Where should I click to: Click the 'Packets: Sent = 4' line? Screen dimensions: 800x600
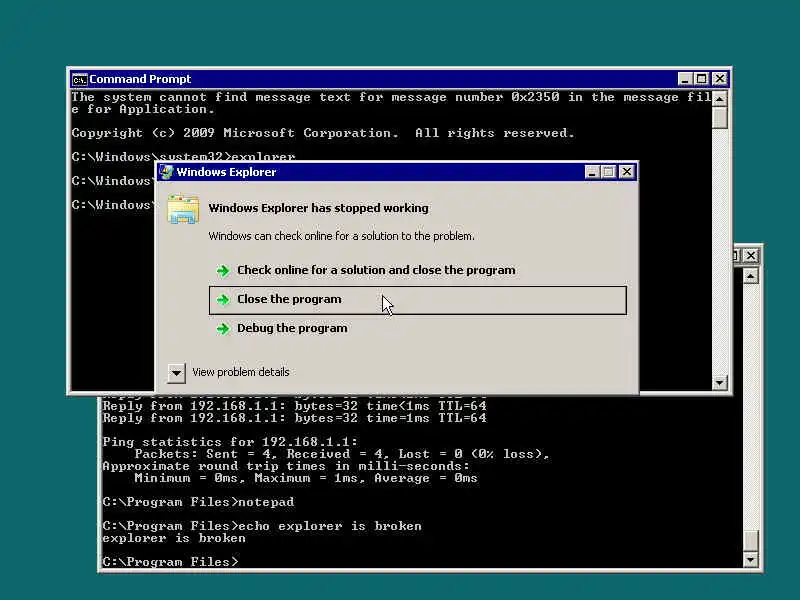click(341, 454)
